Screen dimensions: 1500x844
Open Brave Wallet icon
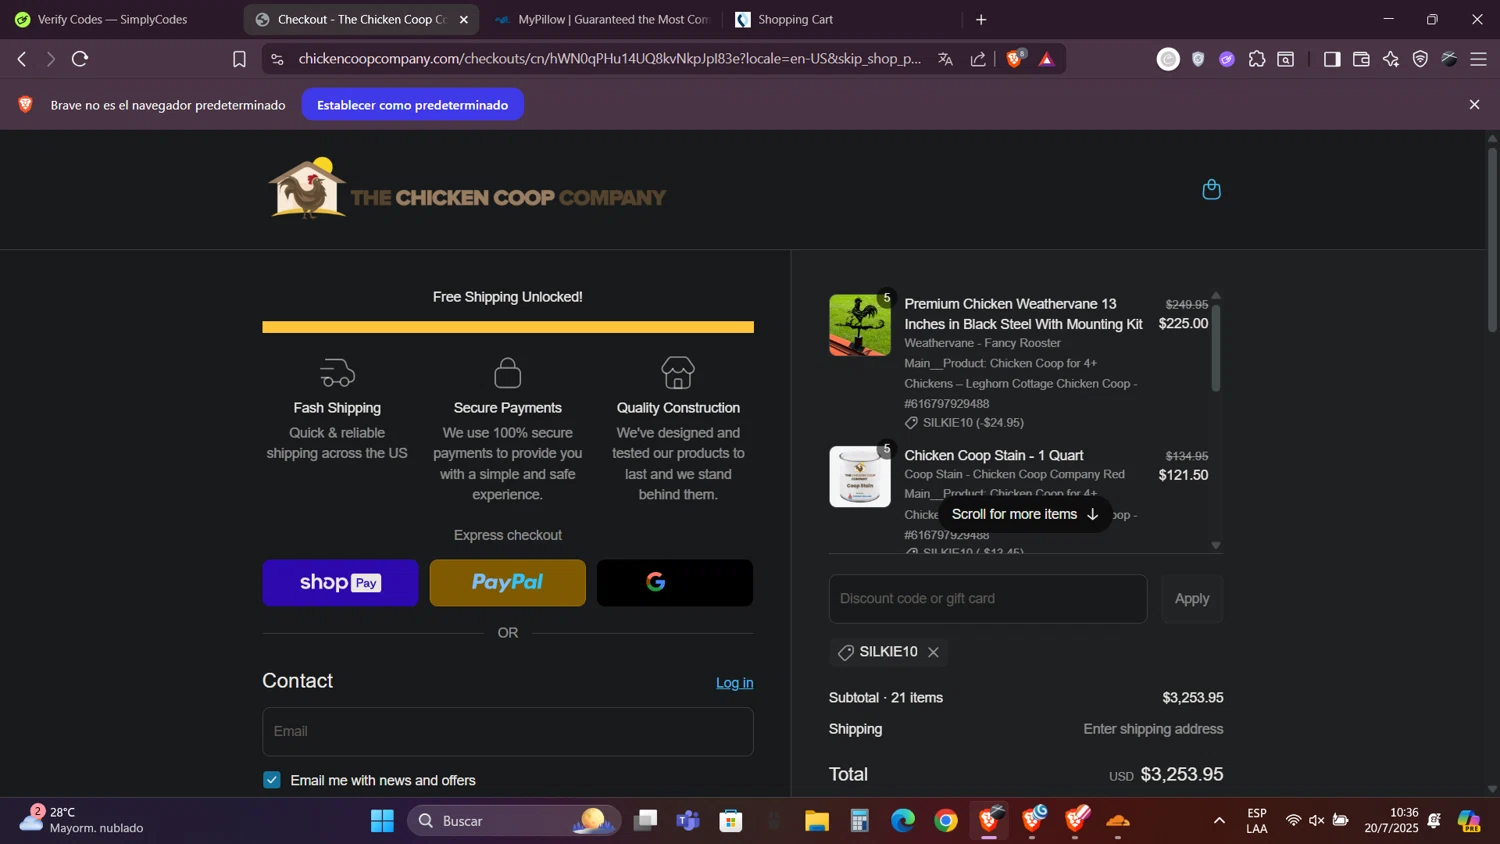(1361, 59)
